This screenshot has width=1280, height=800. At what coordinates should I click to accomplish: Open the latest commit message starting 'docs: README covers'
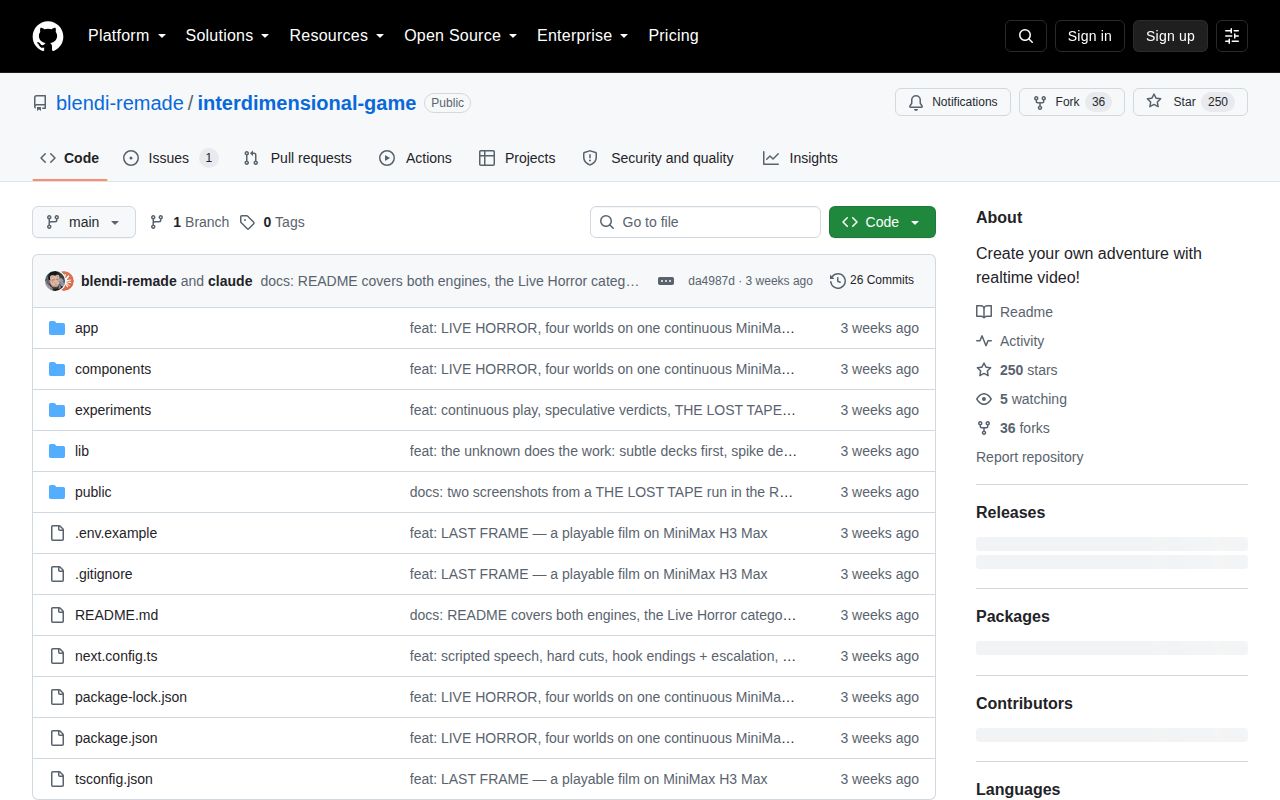tap(450, 281)
